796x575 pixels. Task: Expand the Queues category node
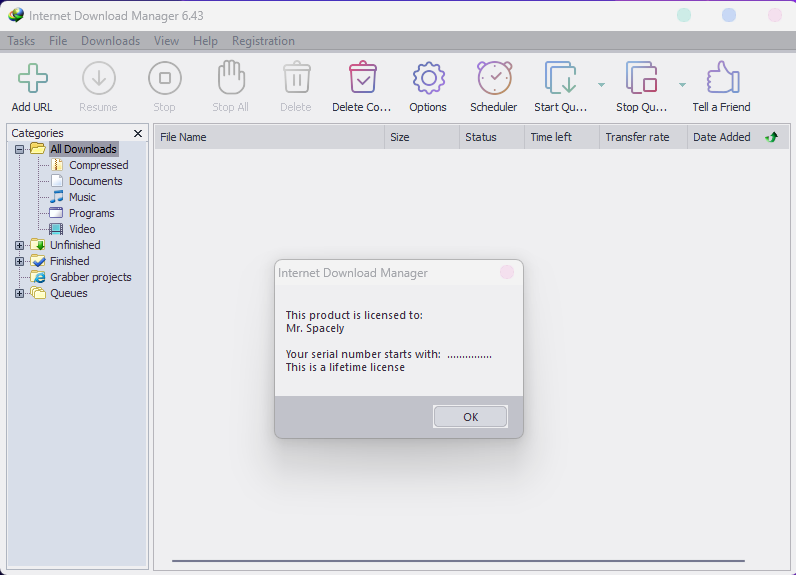click(19, 293)
